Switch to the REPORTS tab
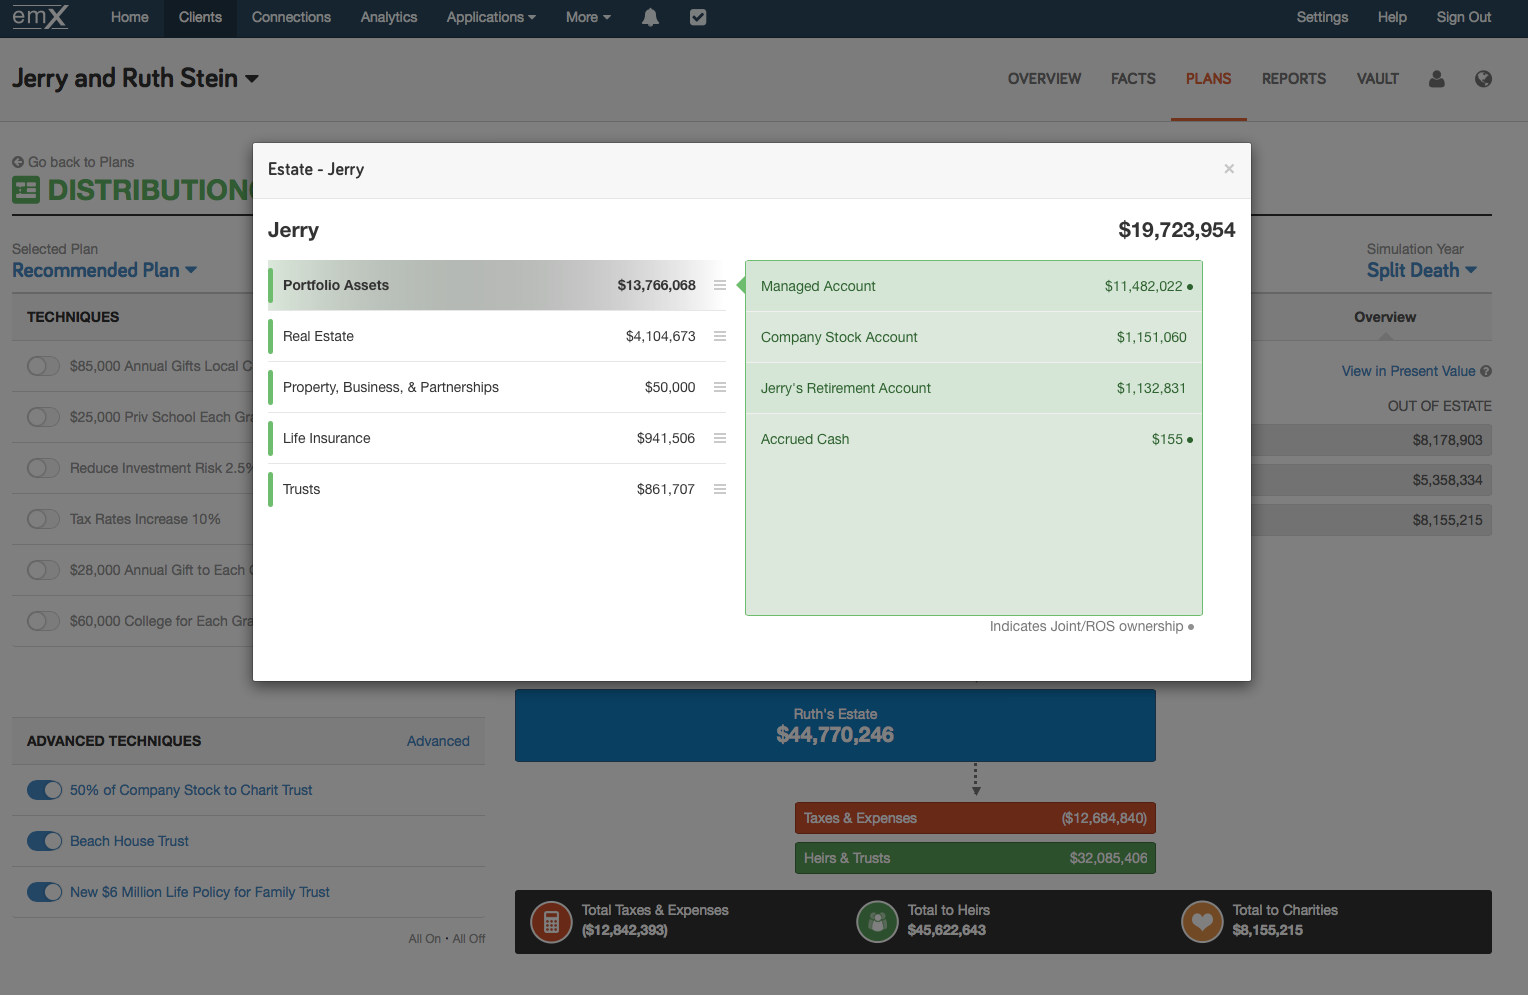Image resolution: width=1528 pixels, height=995 pixels. click(1294, 79)
